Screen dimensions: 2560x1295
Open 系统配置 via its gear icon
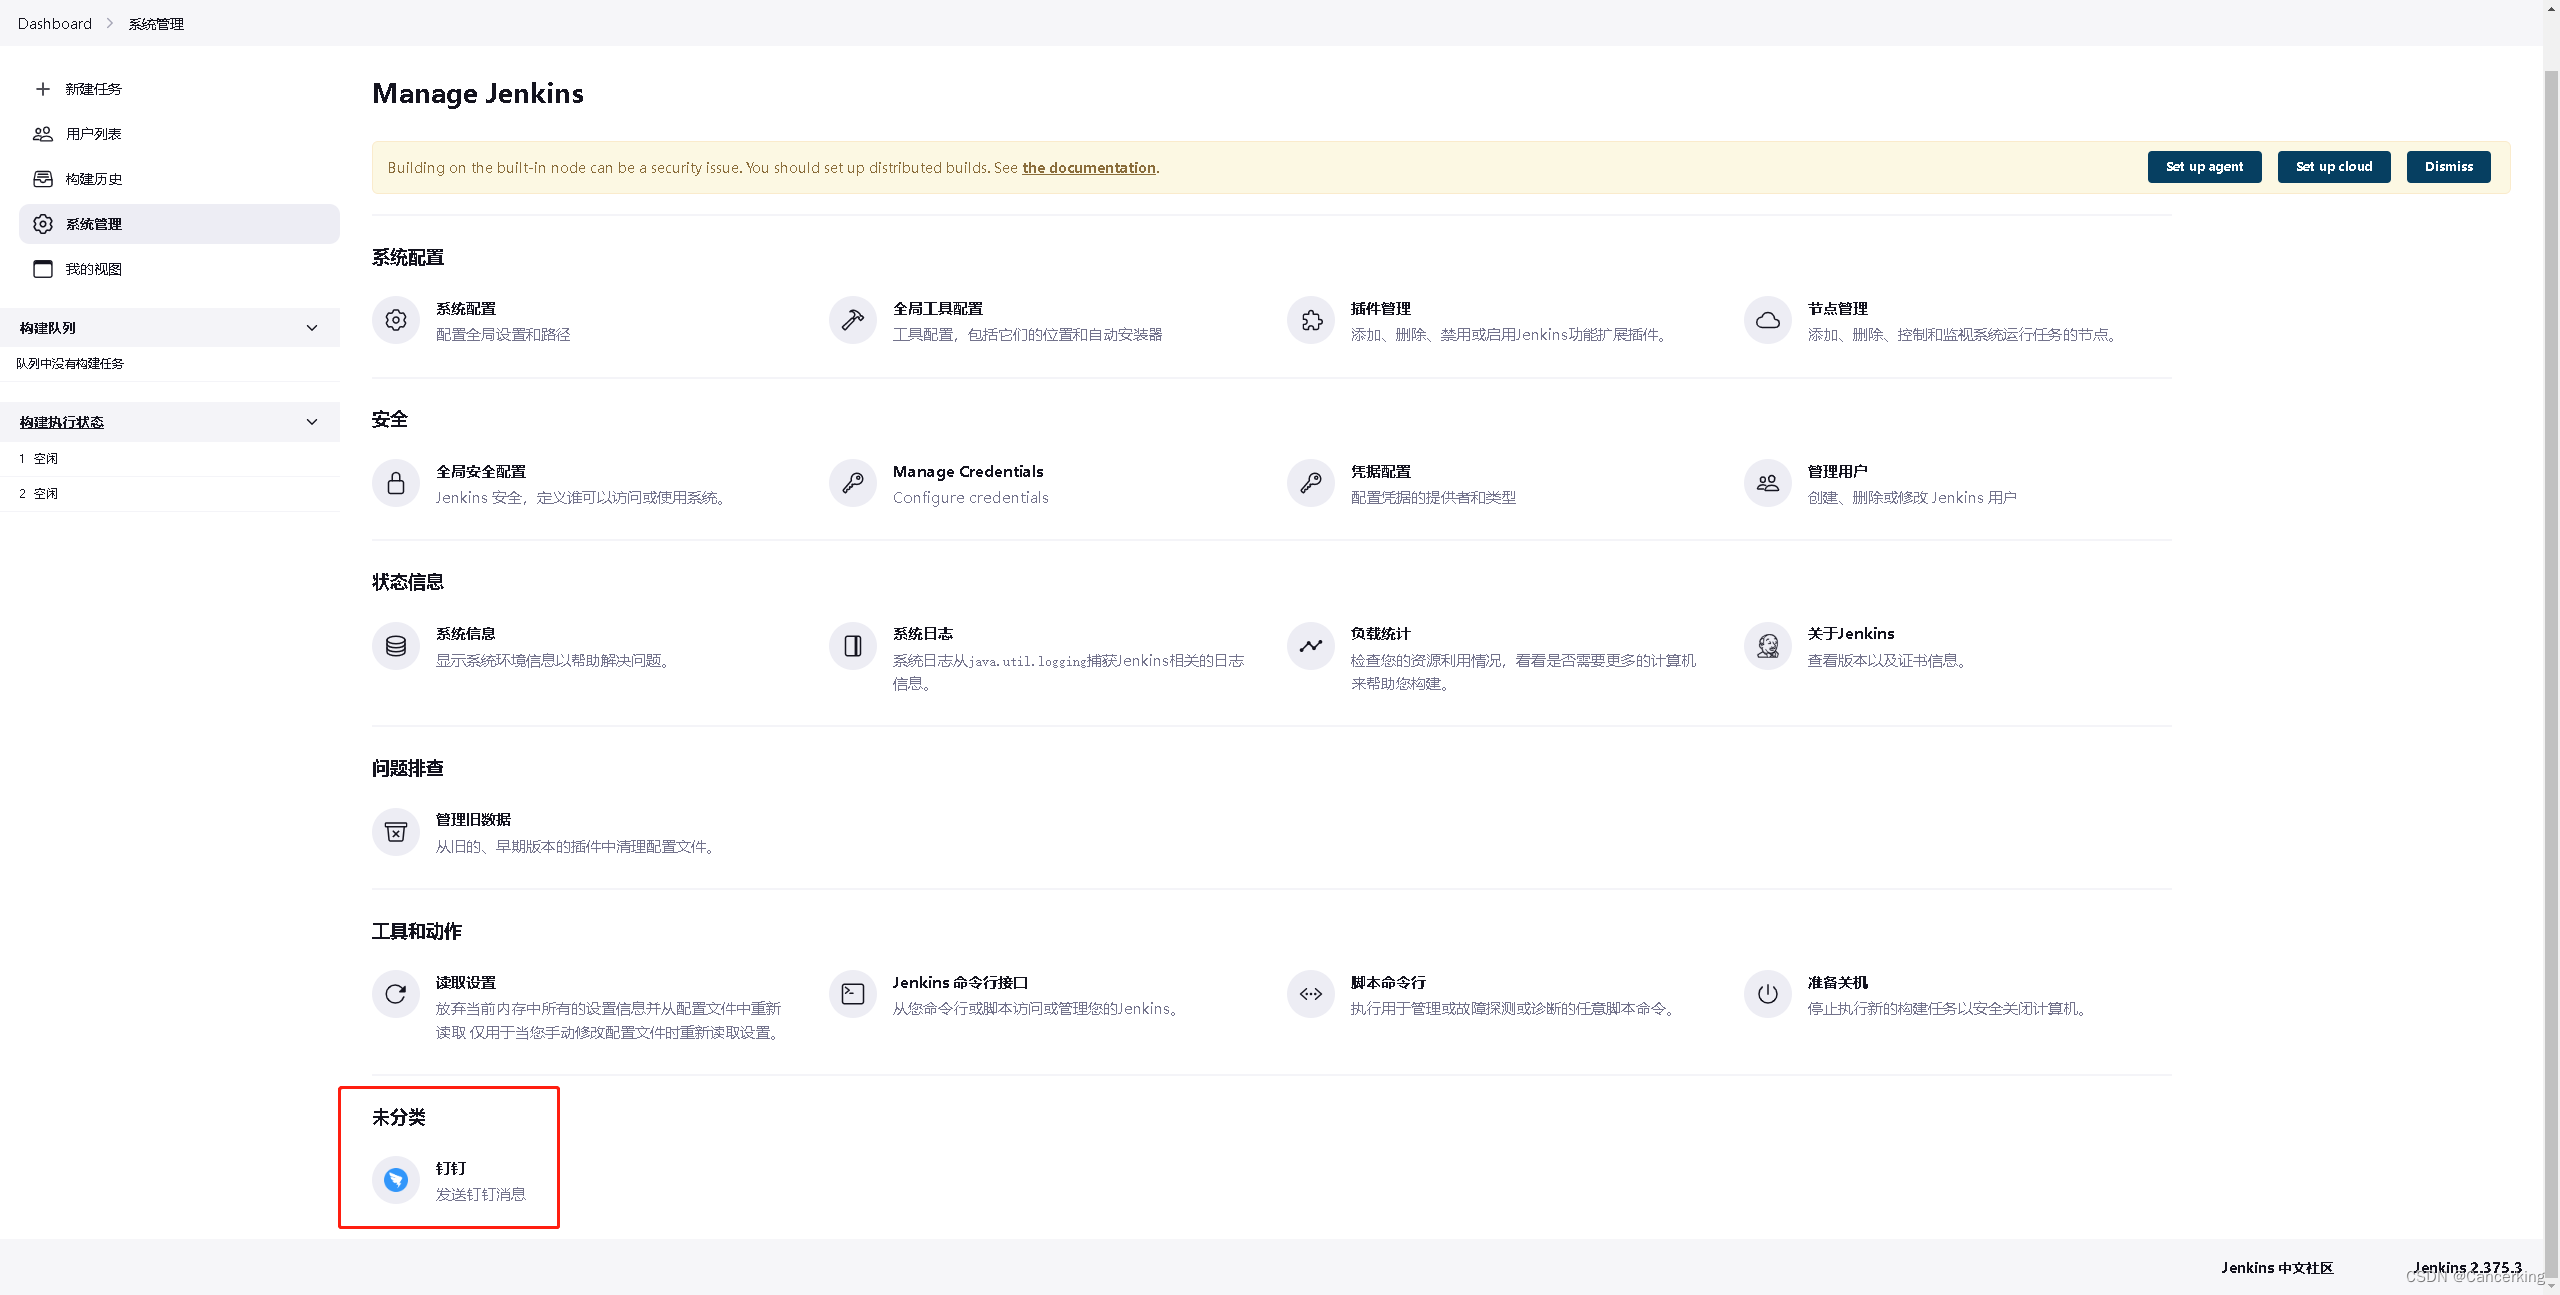point(396,320)
